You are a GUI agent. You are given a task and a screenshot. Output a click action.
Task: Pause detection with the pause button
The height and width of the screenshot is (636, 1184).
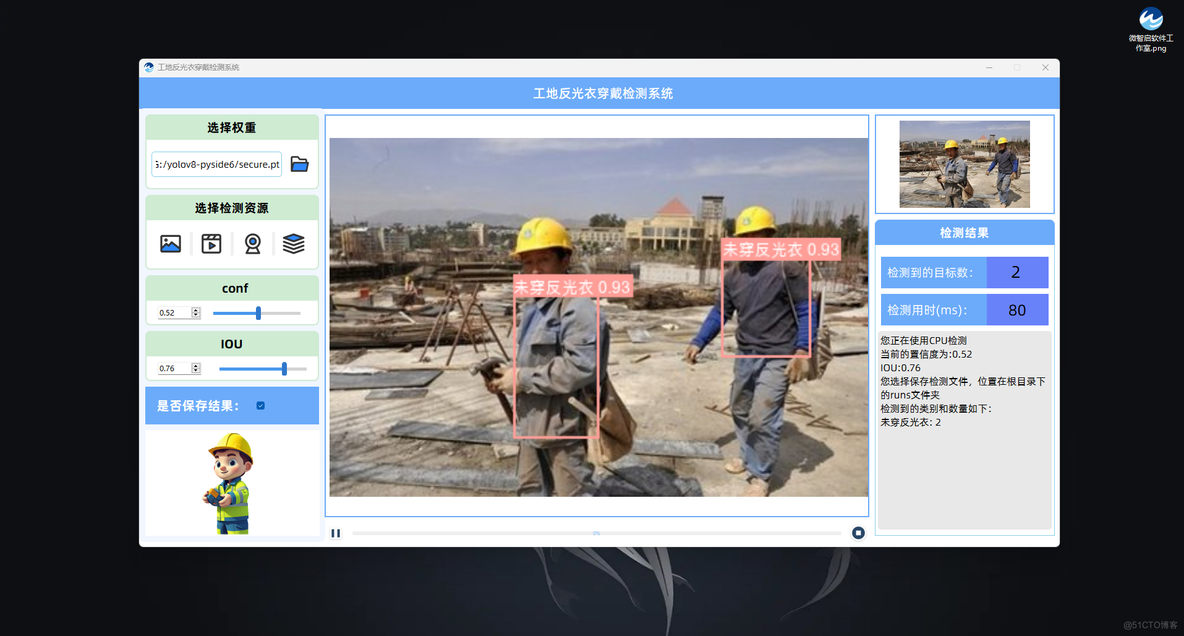coord(336,533)
